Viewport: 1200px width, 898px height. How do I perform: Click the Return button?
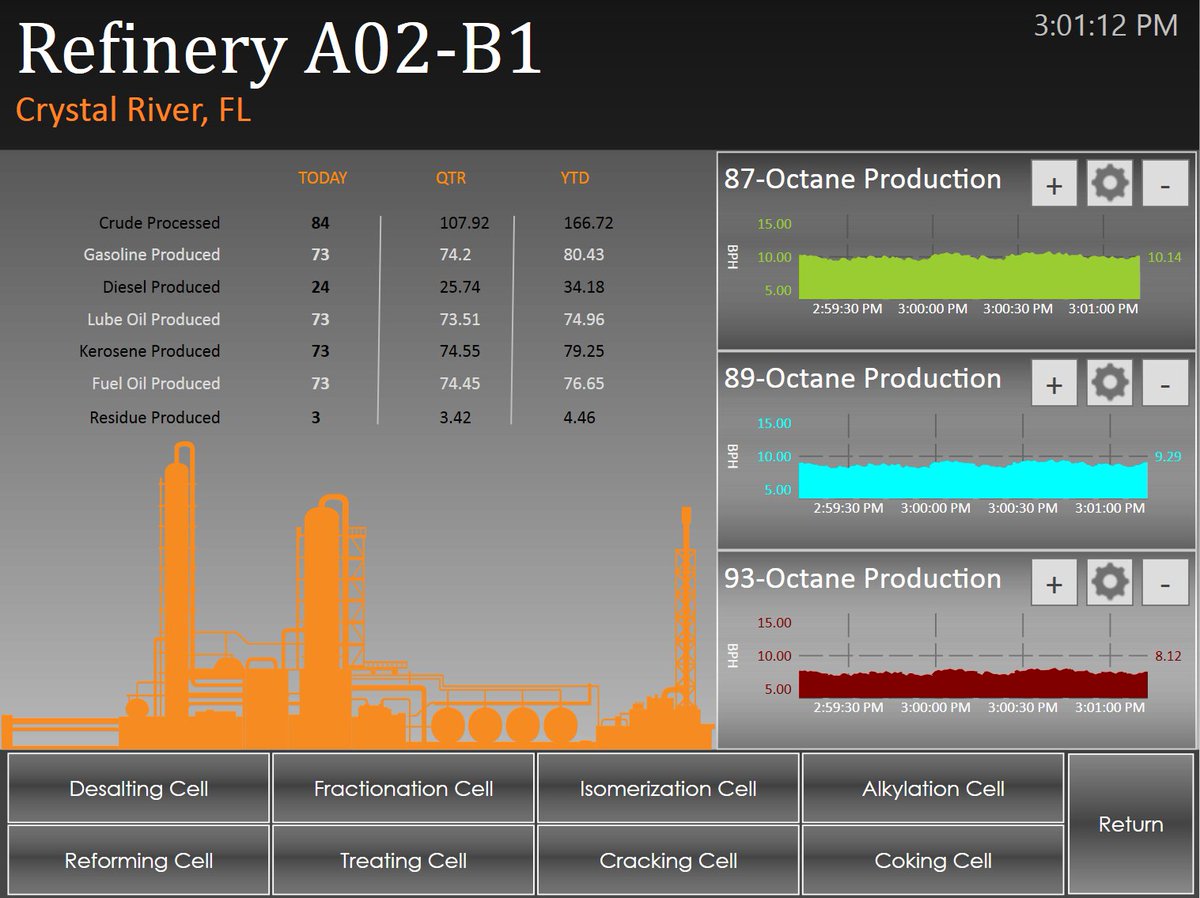point(1131,824)
